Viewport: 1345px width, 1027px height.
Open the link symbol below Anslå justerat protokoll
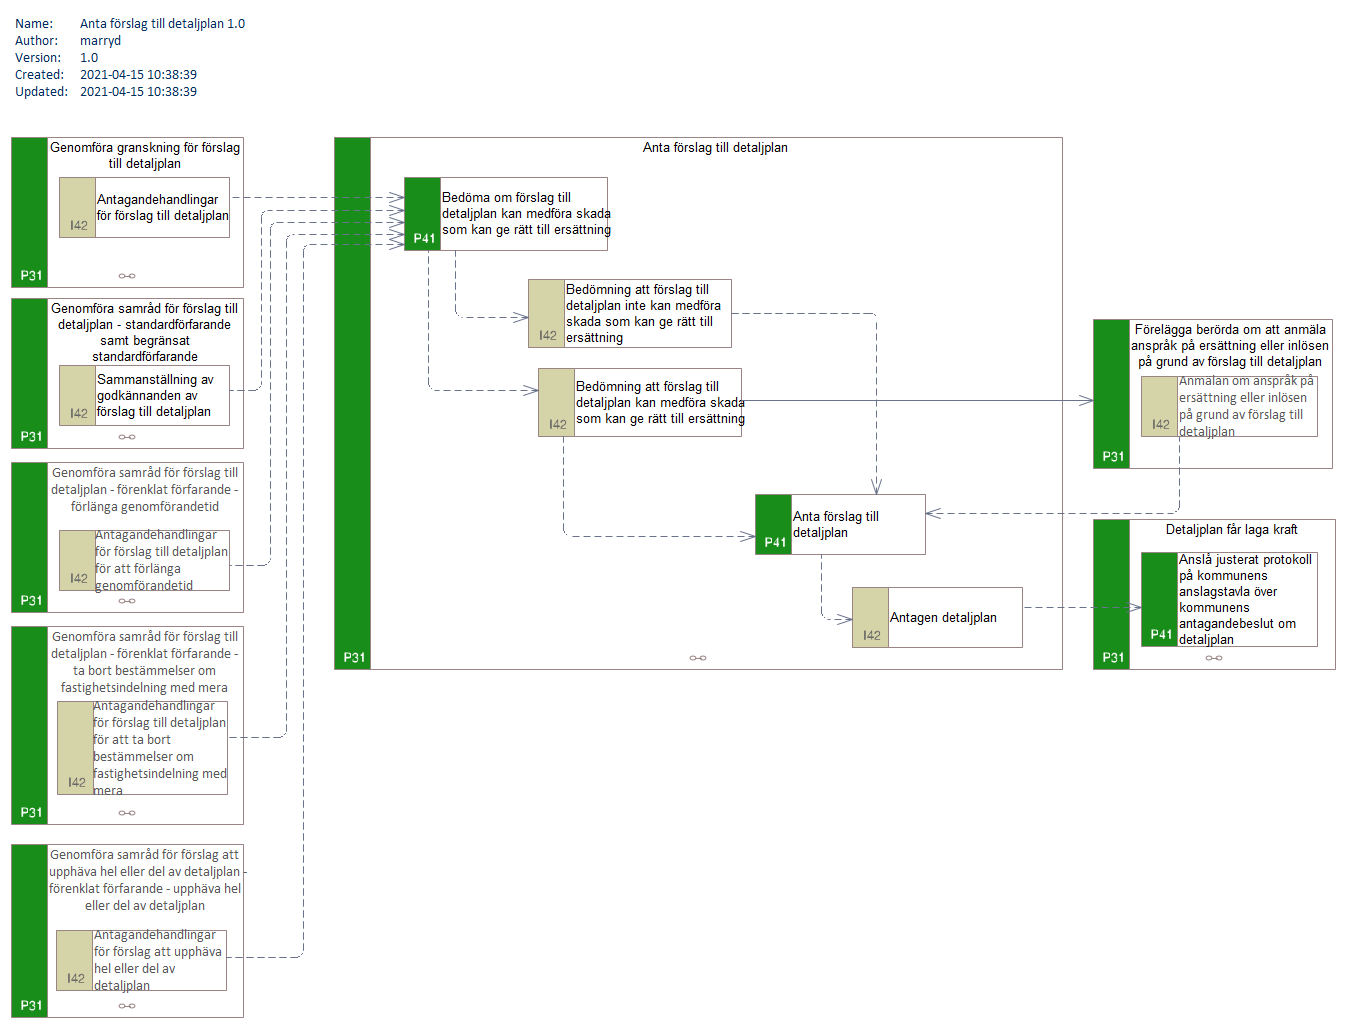1214,658
